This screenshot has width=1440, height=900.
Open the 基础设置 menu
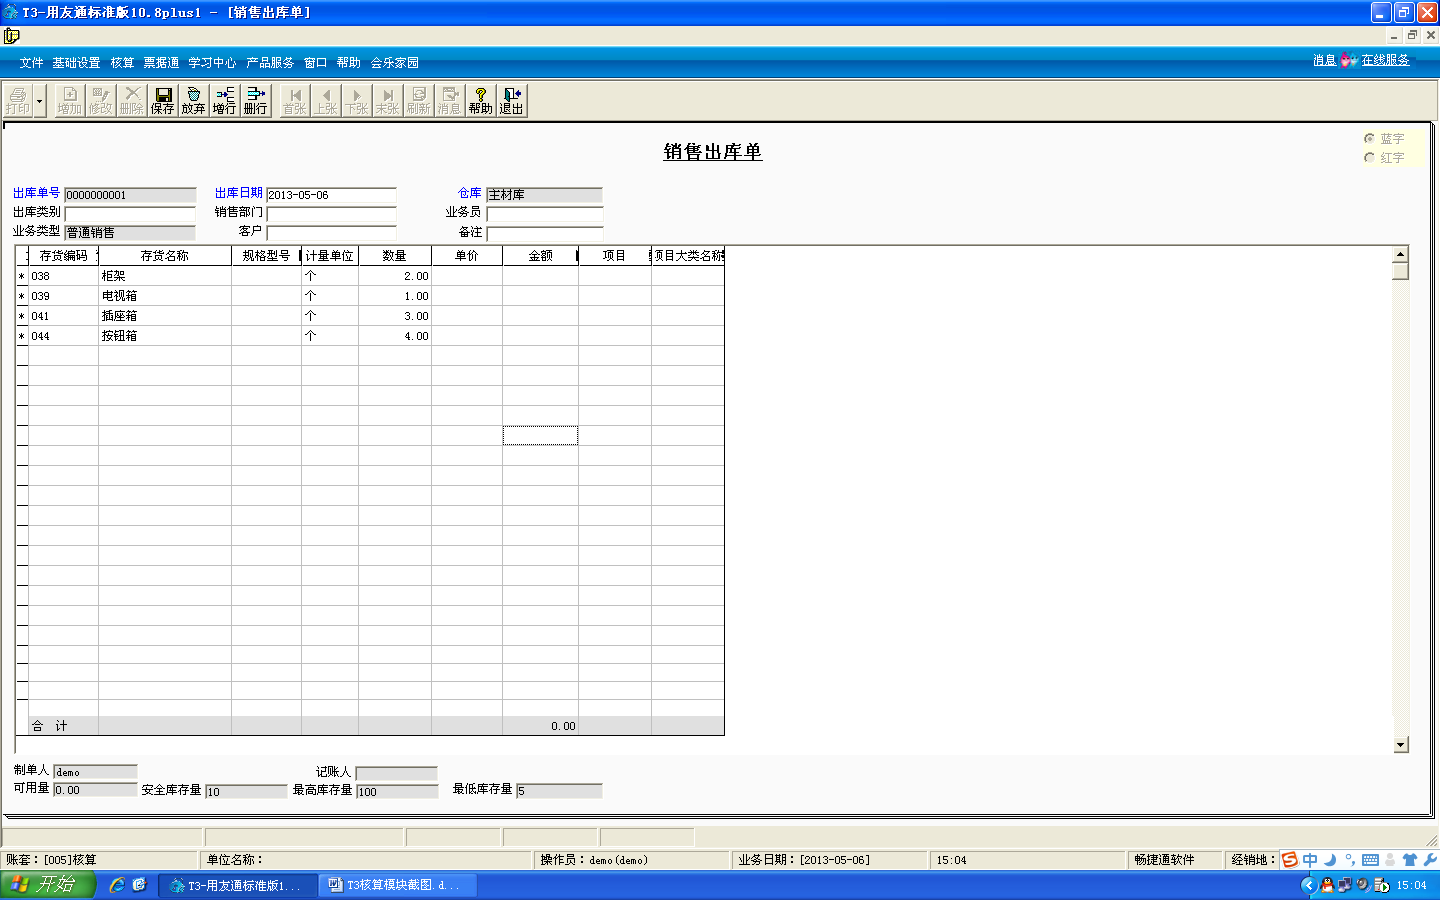pyautogui.click(x=76, y=62)
